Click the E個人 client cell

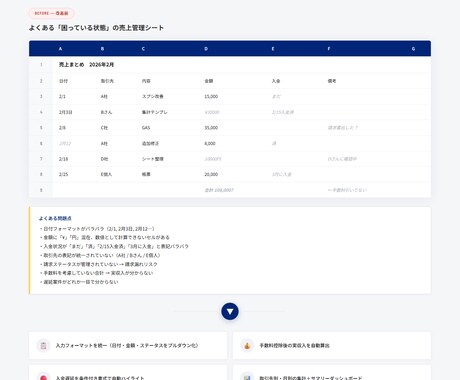pyautogui.click(x=106, y=174)
